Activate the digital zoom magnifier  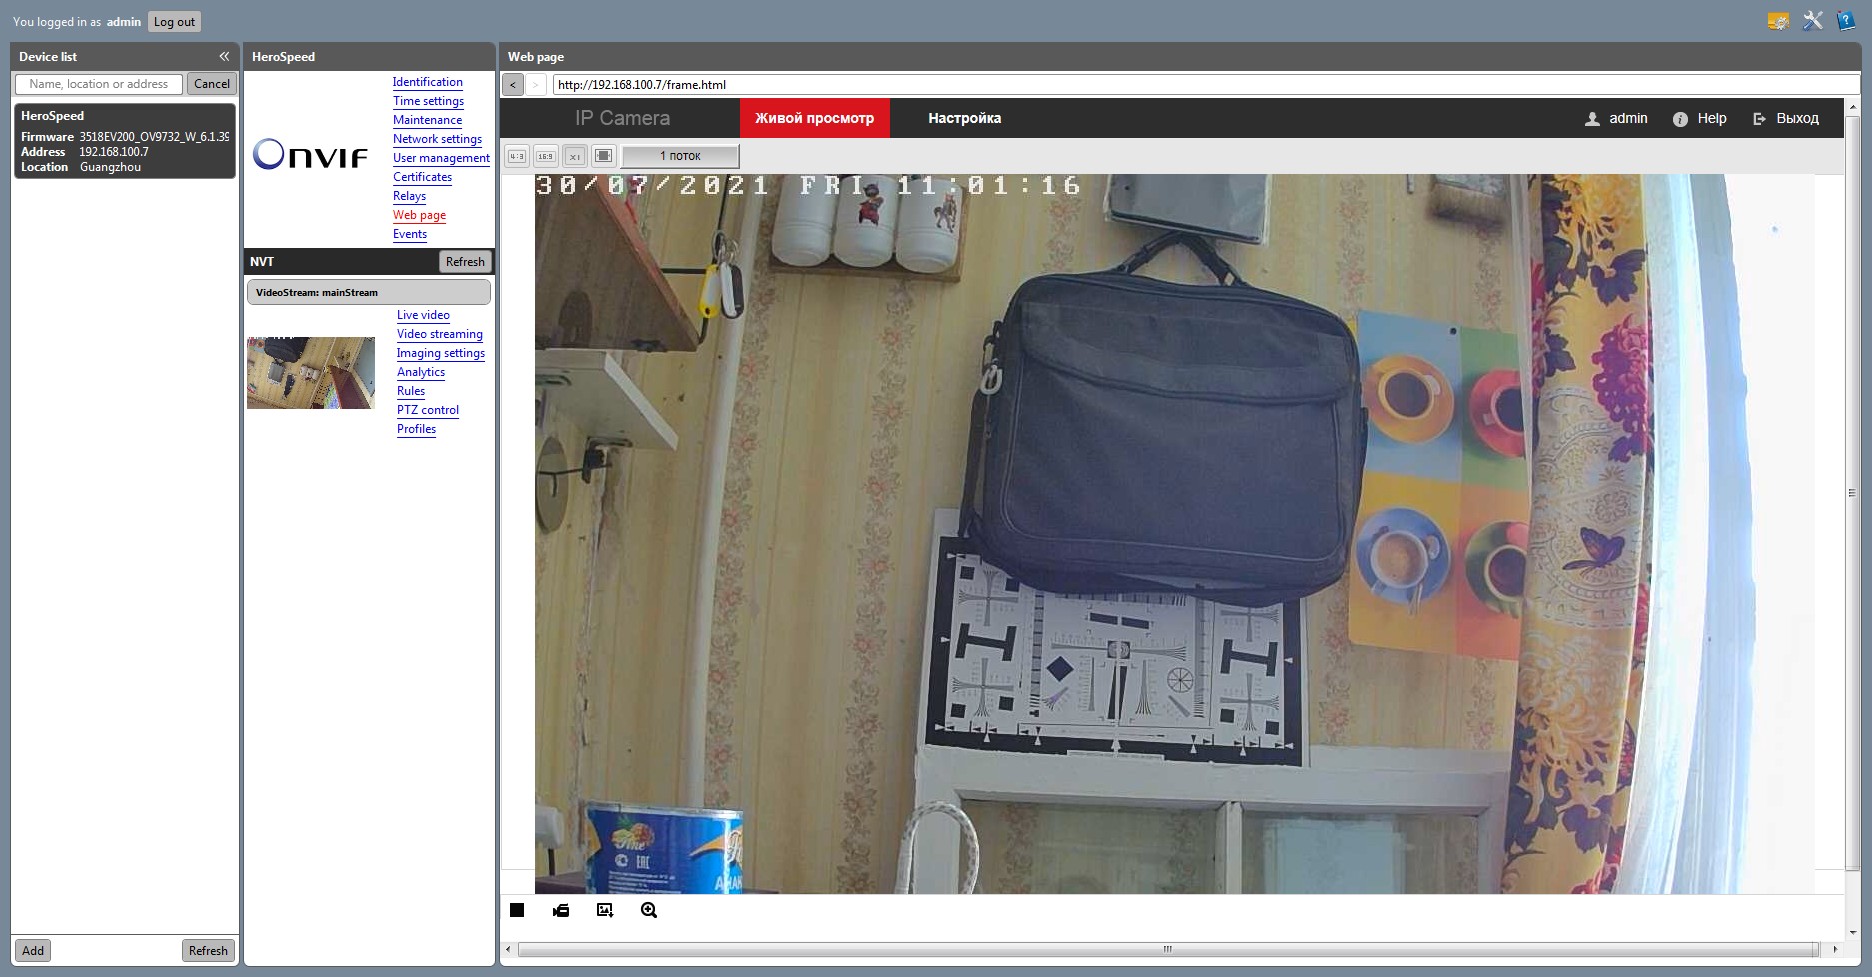coord(649,910)
